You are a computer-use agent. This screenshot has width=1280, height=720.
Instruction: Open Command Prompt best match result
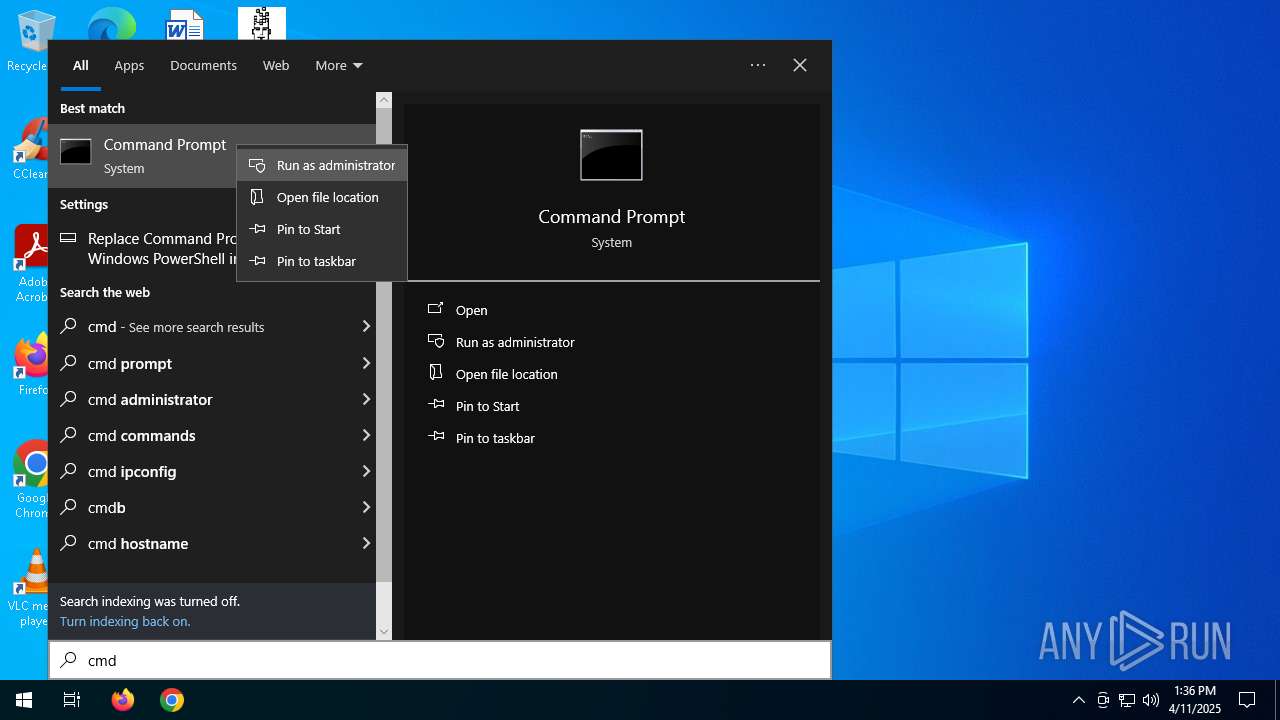pos(142,156)
